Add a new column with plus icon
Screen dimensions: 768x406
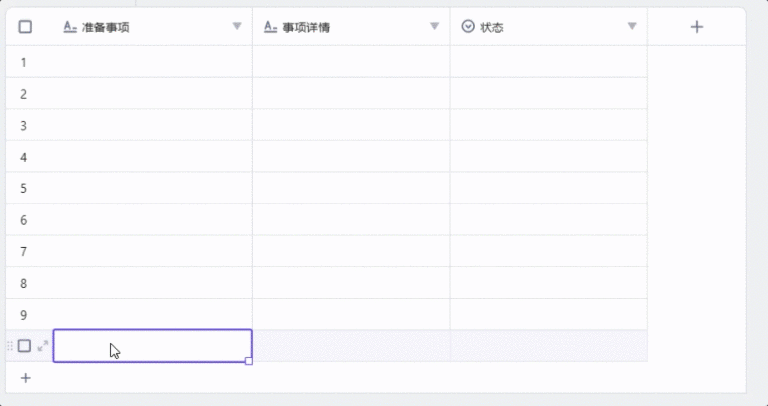click(697, 27)
